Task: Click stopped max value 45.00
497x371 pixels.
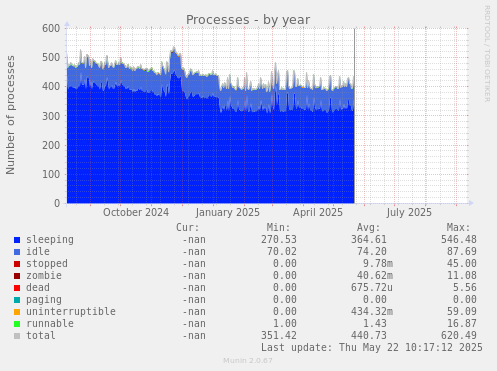Action: point(462,264)
